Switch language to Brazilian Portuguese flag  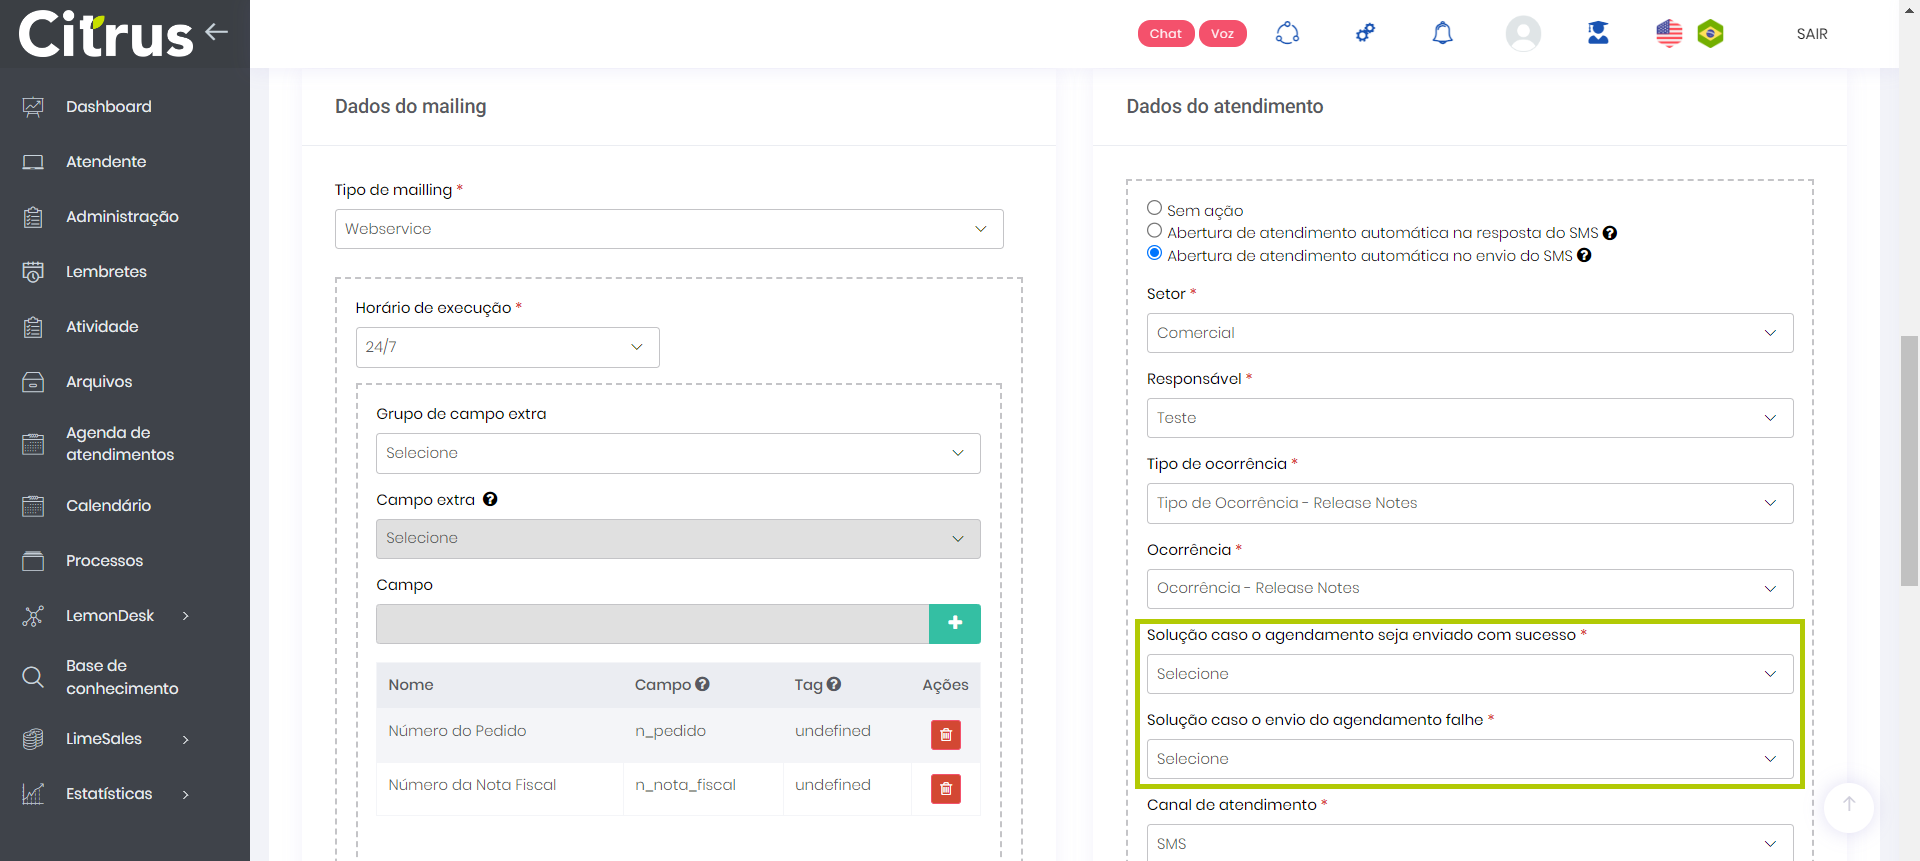tap(1710, 34)
